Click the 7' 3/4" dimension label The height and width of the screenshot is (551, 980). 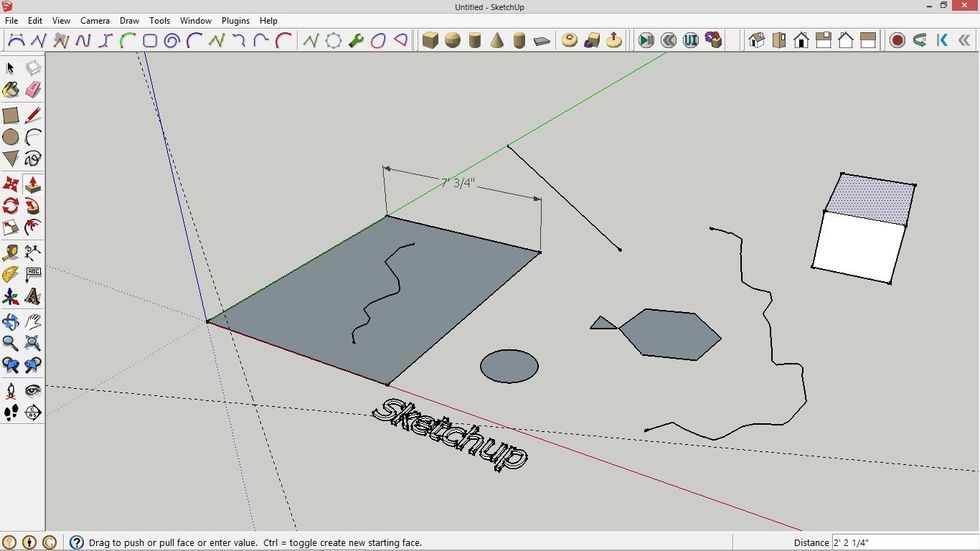pyautogui.click(x=458, y=183)
